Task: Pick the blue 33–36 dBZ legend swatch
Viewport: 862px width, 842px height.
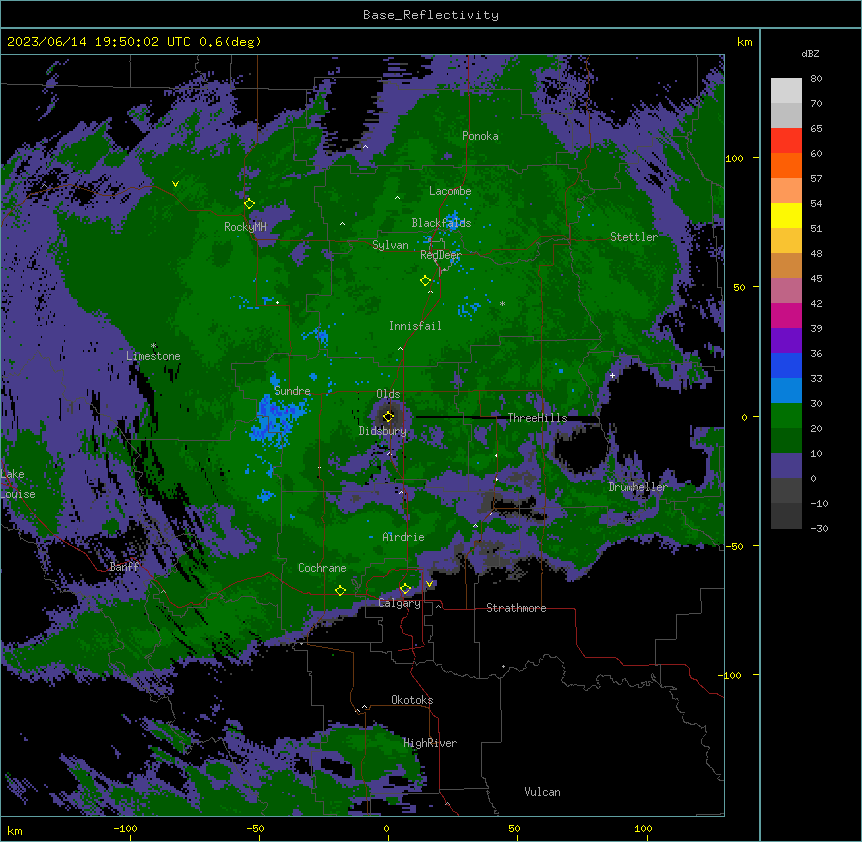Action: coord(786,365)
